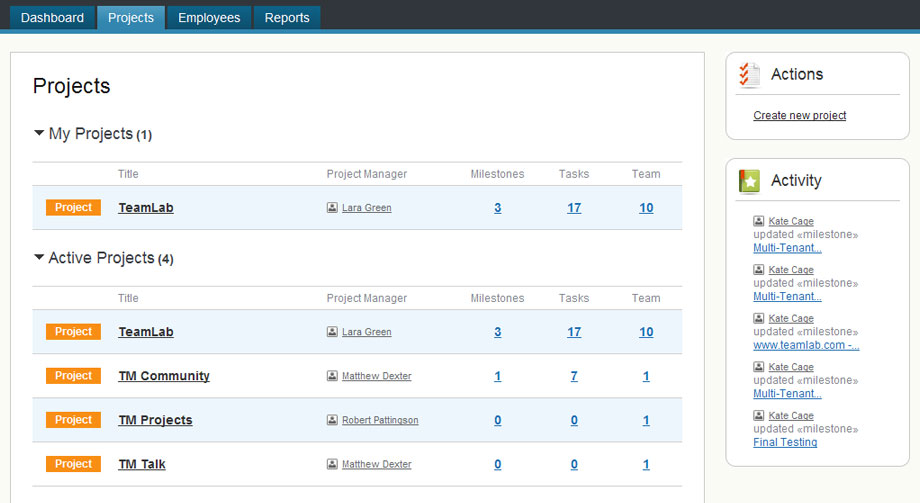This screenshot has height=503, width=920.
Task: Open Lara Green profile in Active Projects
Action: click(x=367, y=332)
